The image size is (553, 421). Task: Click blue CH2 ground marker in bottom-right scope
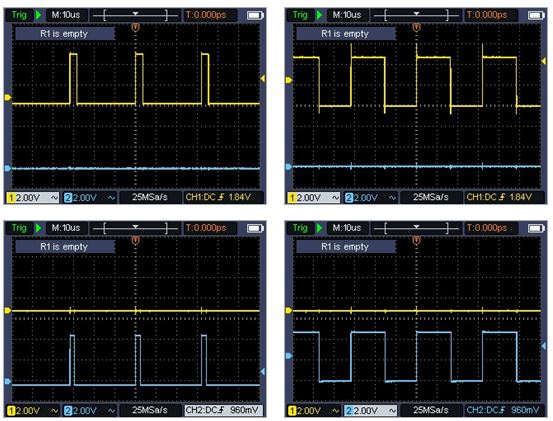point(289,356)
